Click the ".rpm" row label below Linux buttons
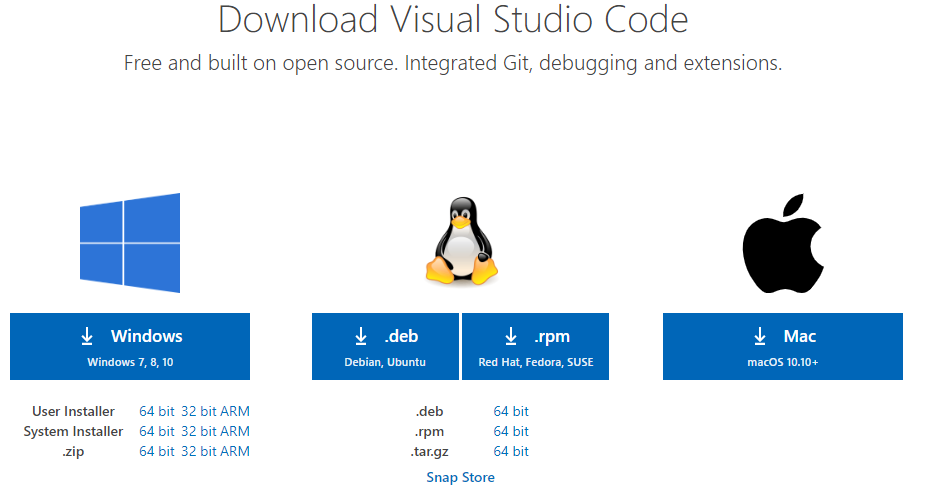The height and width of the screenshot is (492, 926). 429,432
